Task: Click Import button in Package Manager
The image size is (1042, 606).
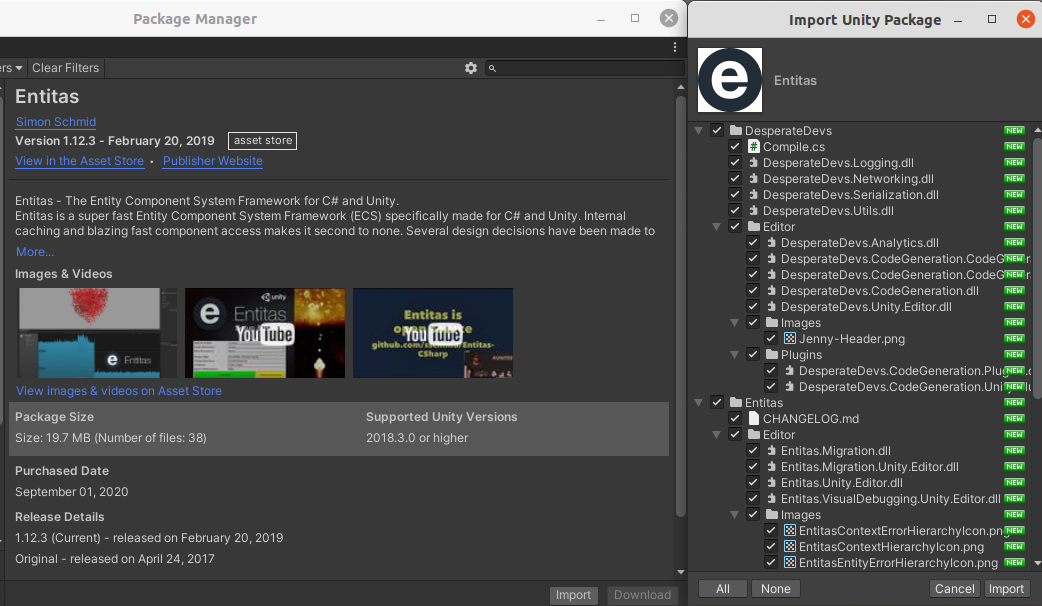Action: (x=573, y=595)
